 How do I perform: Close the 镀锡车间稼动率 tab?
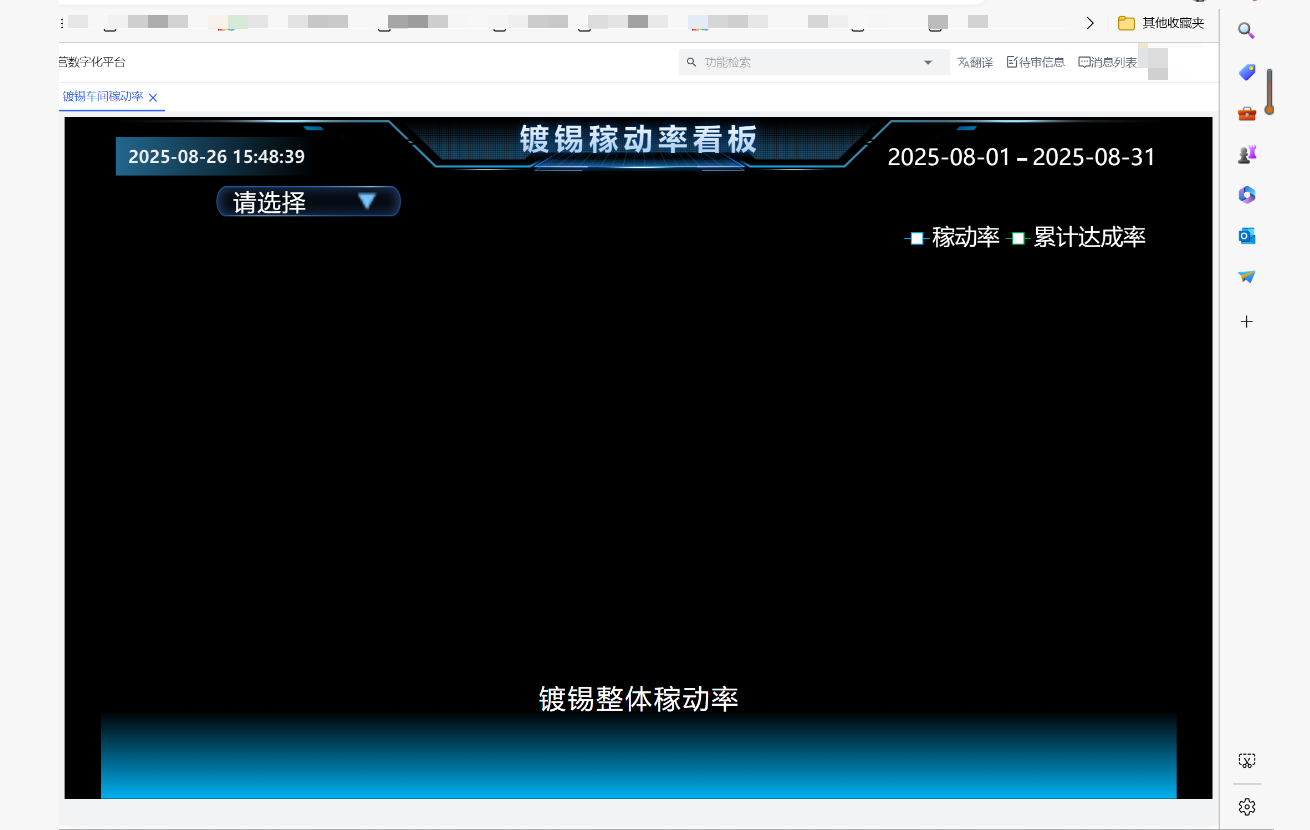153,98
